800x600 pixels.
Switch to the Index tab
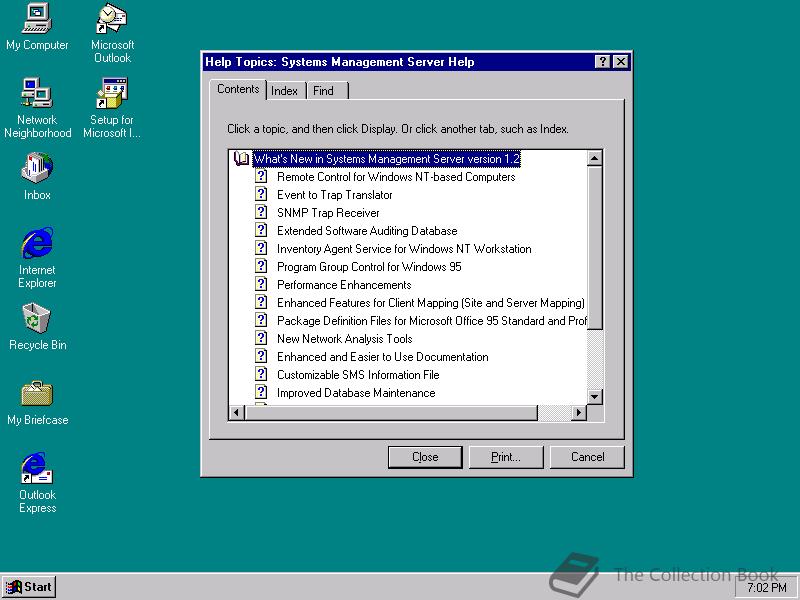(284, 91)
